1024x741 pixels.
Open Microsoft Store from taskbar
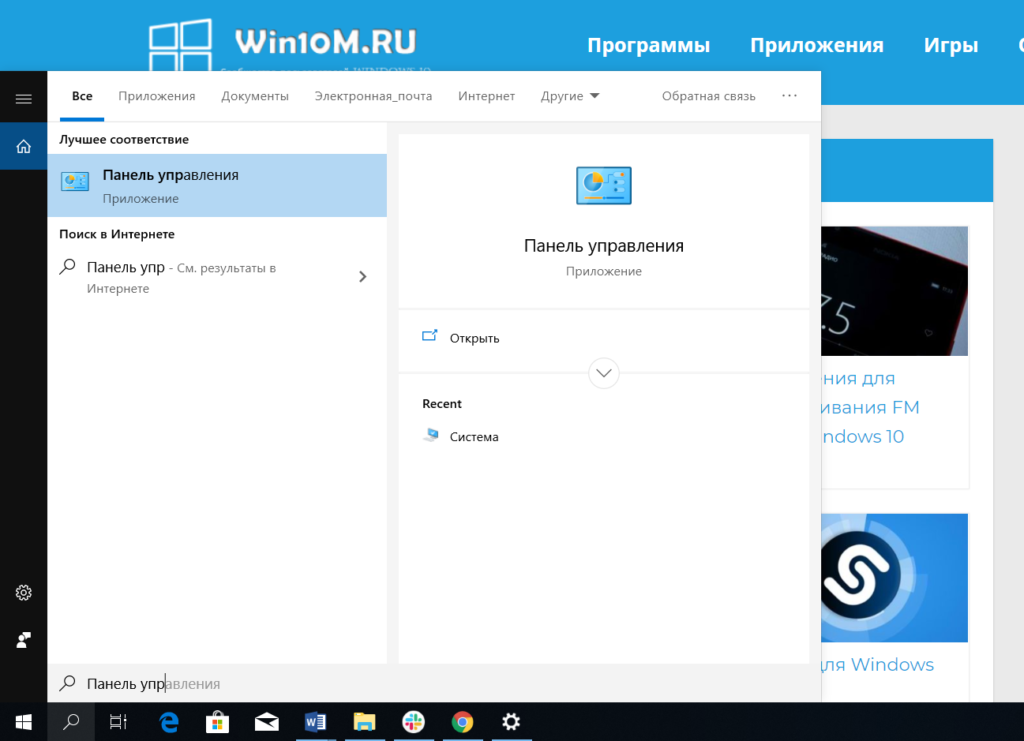(x=217, y=721)
